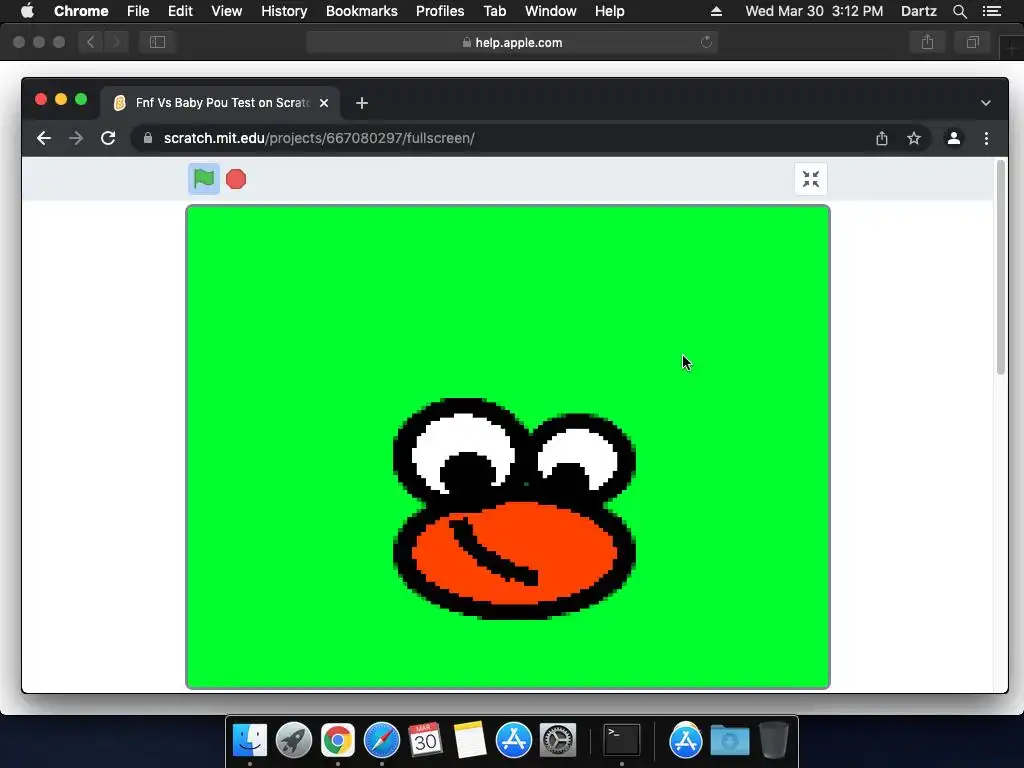Image resolution: width=1024 pixels, height=768 pixels.
Task: Click the Scratch stage with Pou face
Action: (508, 447)
